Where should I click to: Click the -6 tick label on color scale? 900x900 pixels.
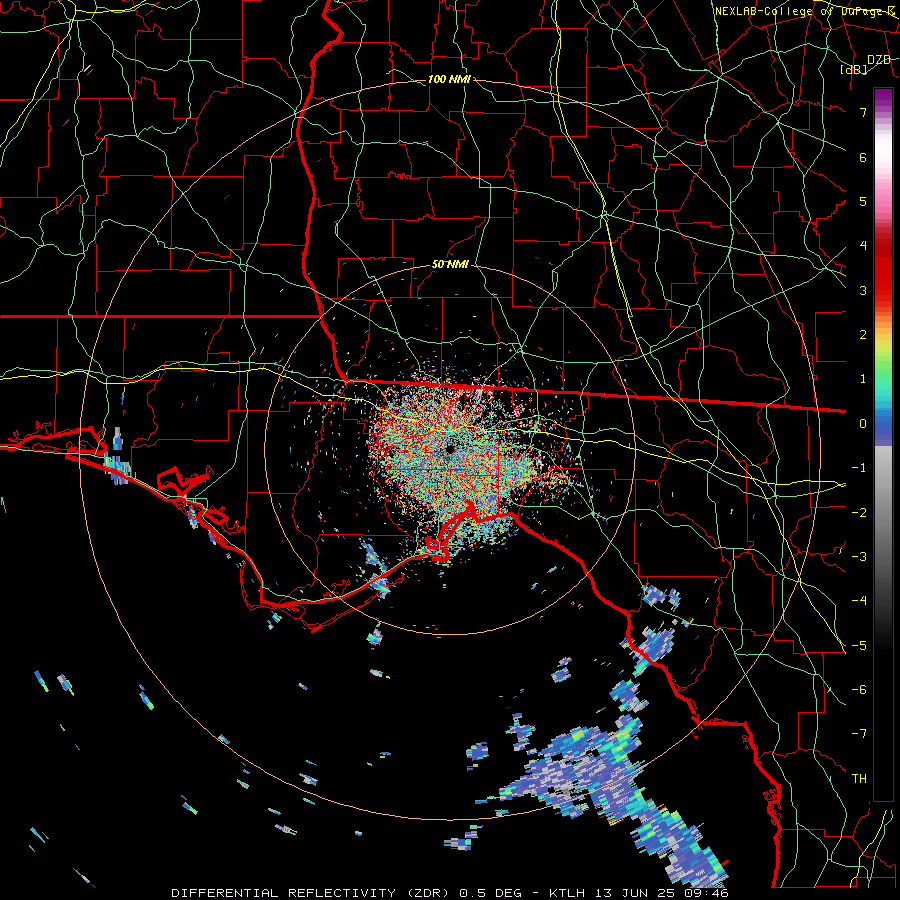click(x=859, y=690)
